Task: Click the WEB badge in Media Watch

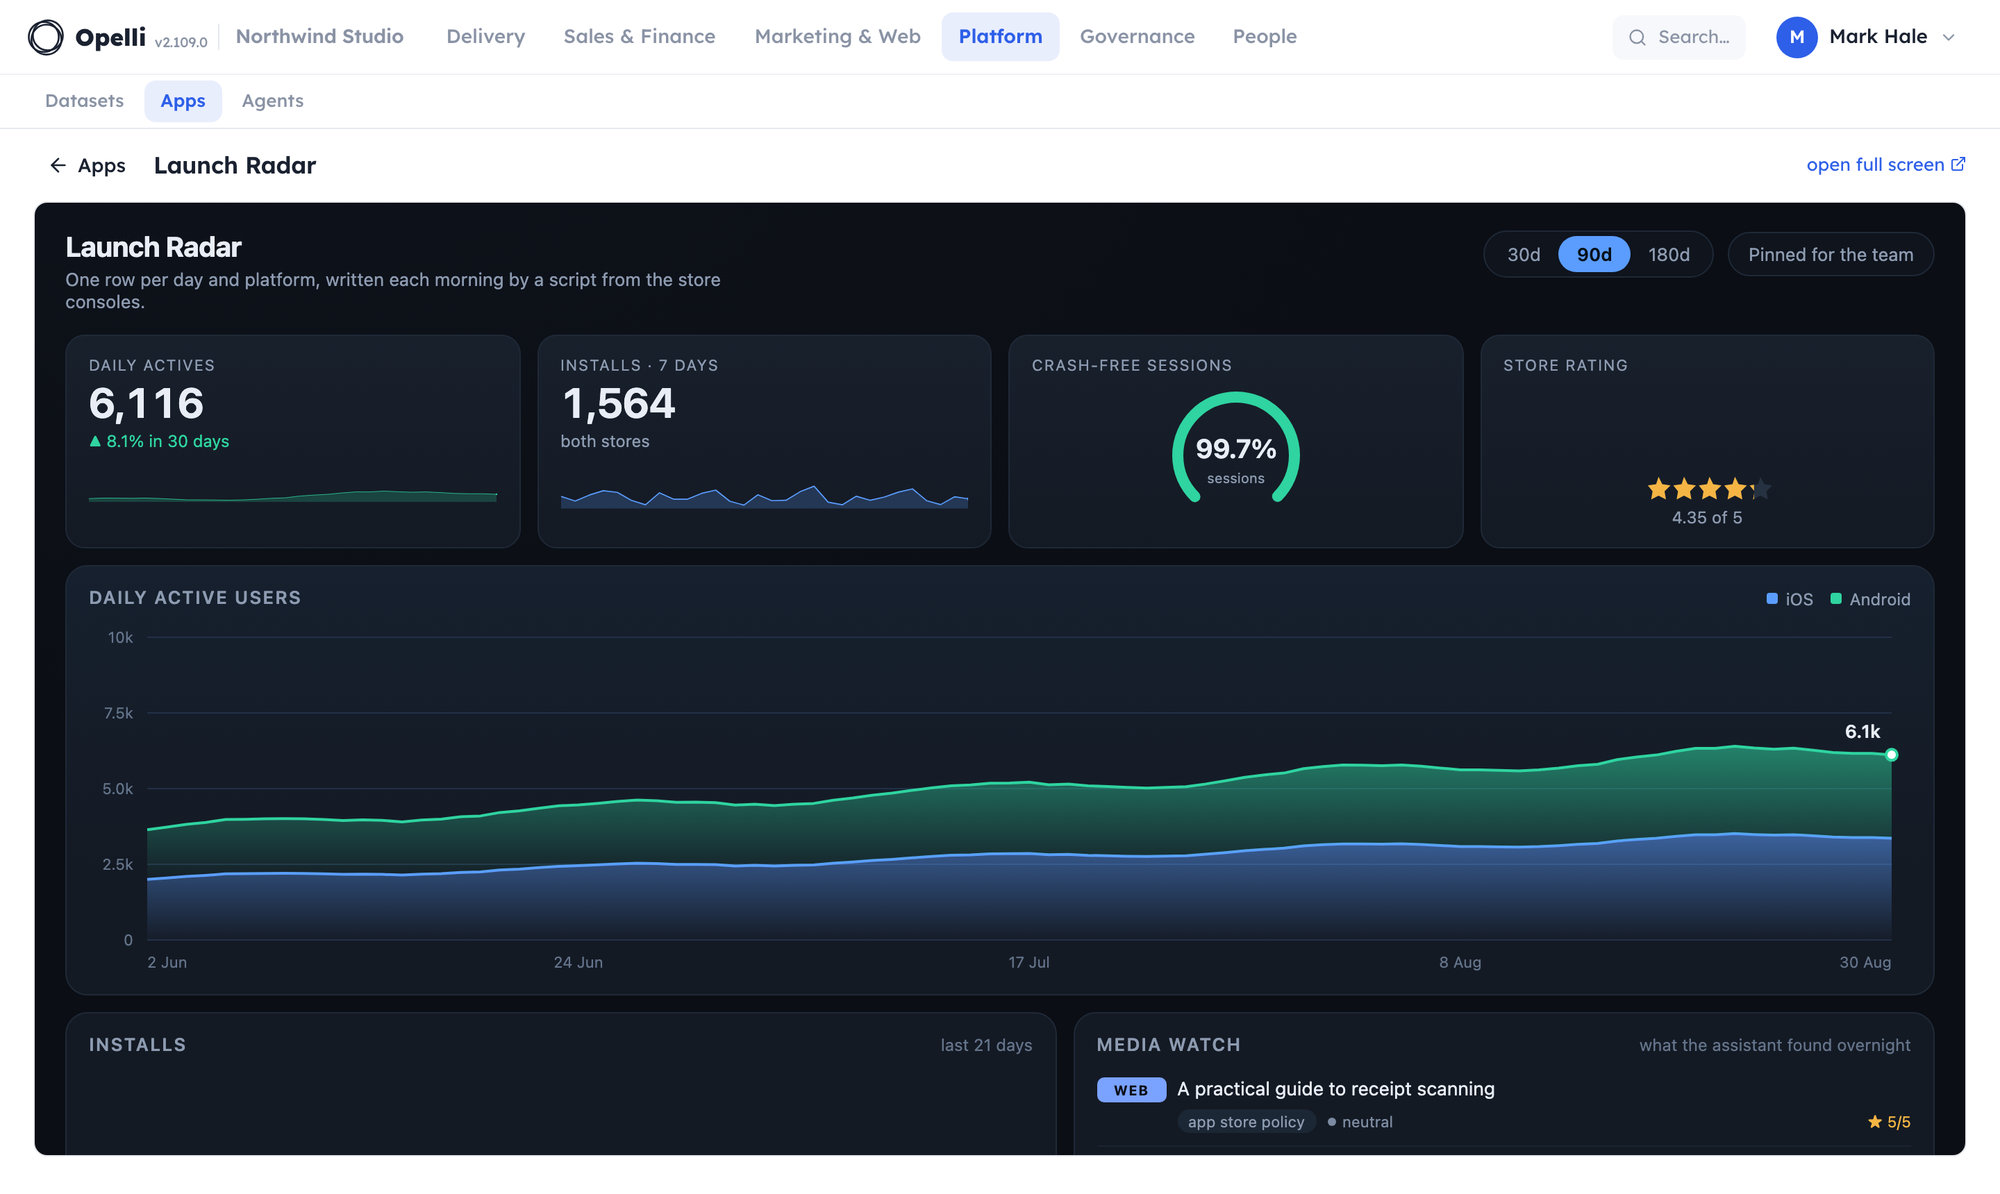Action: [x=1131, y=1090]
